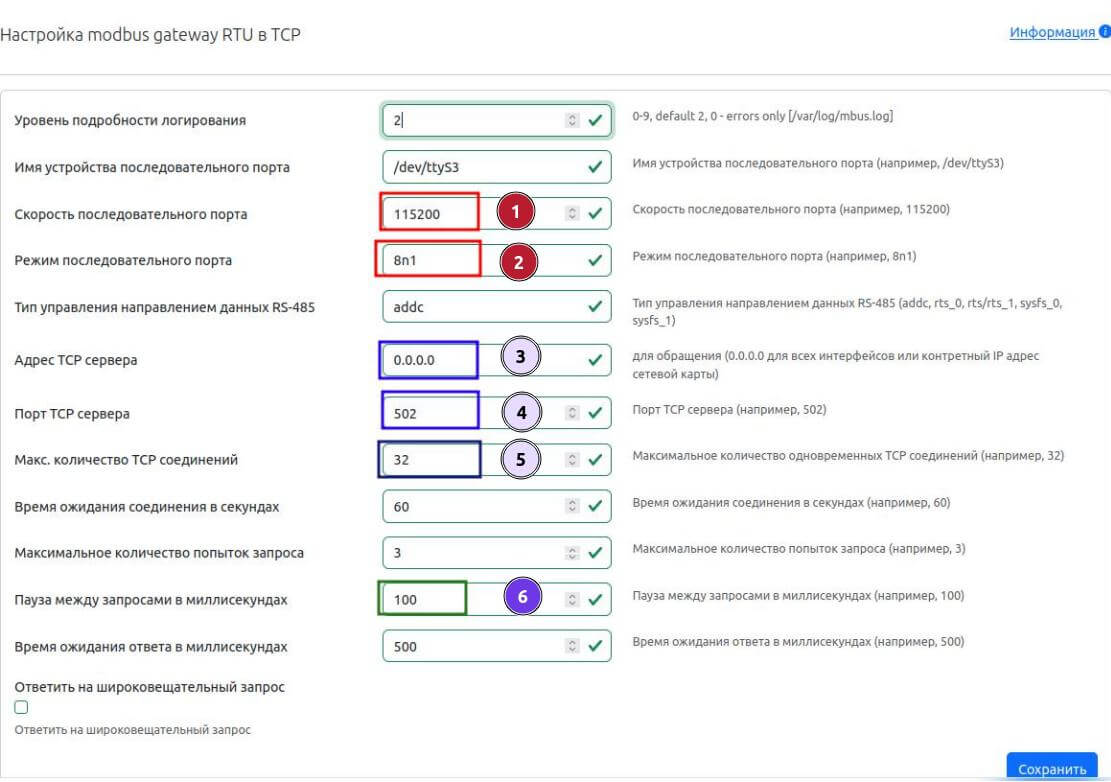This screenshot has width=1111, height=782.
Task: Click spinner arrows on max request retries field
Action: (572, 552)
